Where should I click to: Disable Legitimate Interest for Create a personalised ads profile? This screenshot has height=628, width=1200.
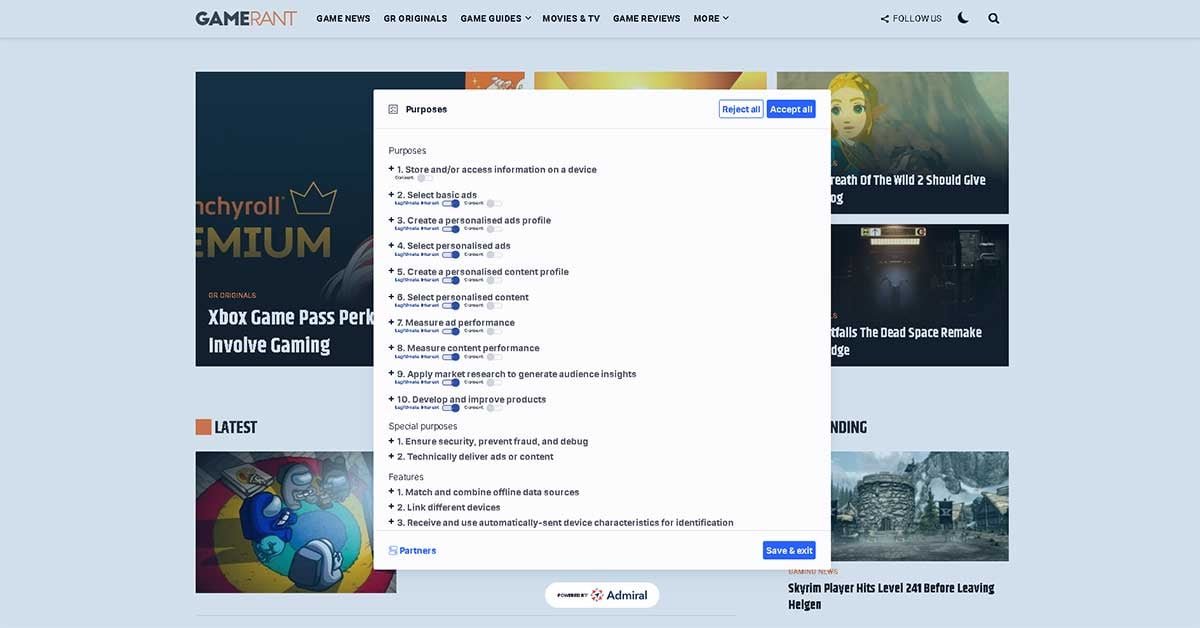(451, 229)
